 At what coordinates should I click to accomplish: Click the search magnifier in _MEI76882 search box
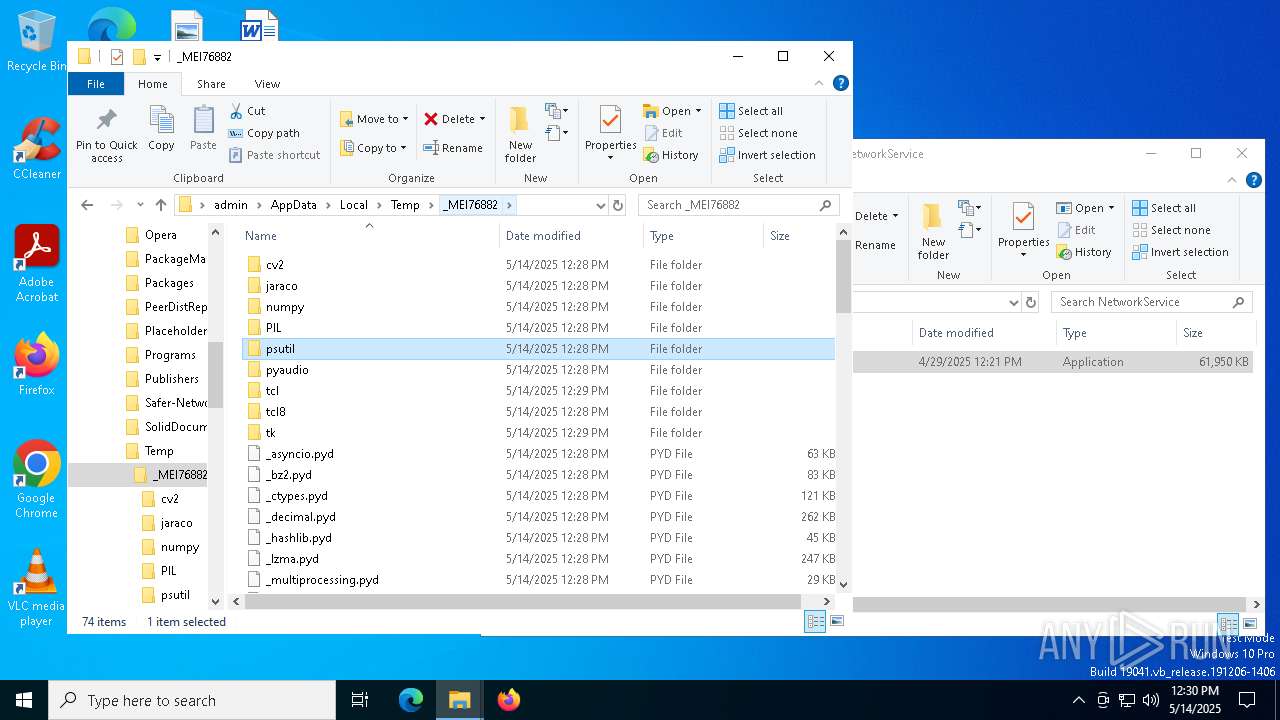[826, 205]
